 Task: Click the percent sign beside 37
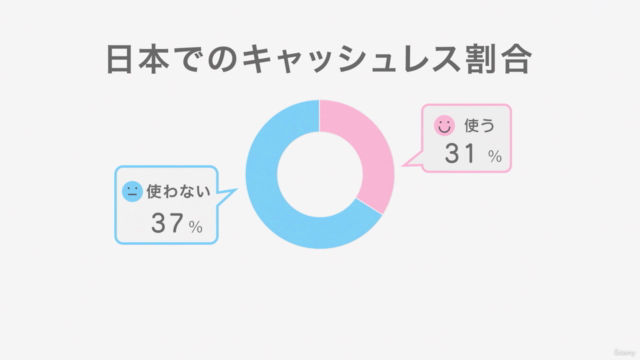coord(196,227)
